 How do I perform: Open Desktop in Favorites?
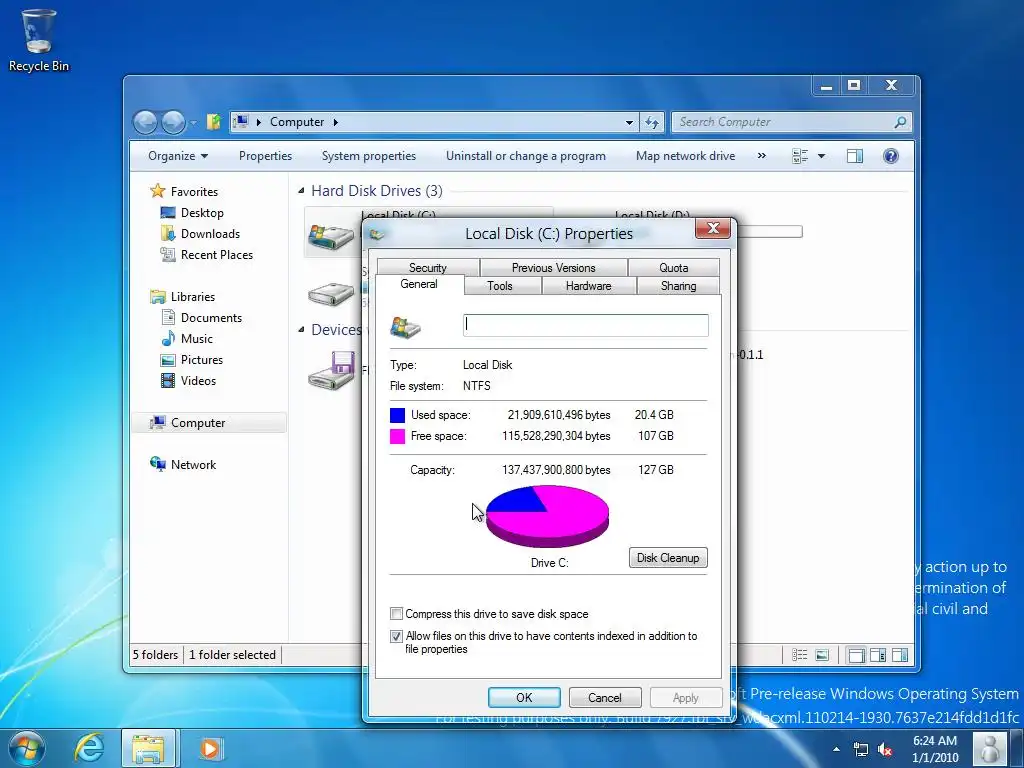[x=202, y=213]
